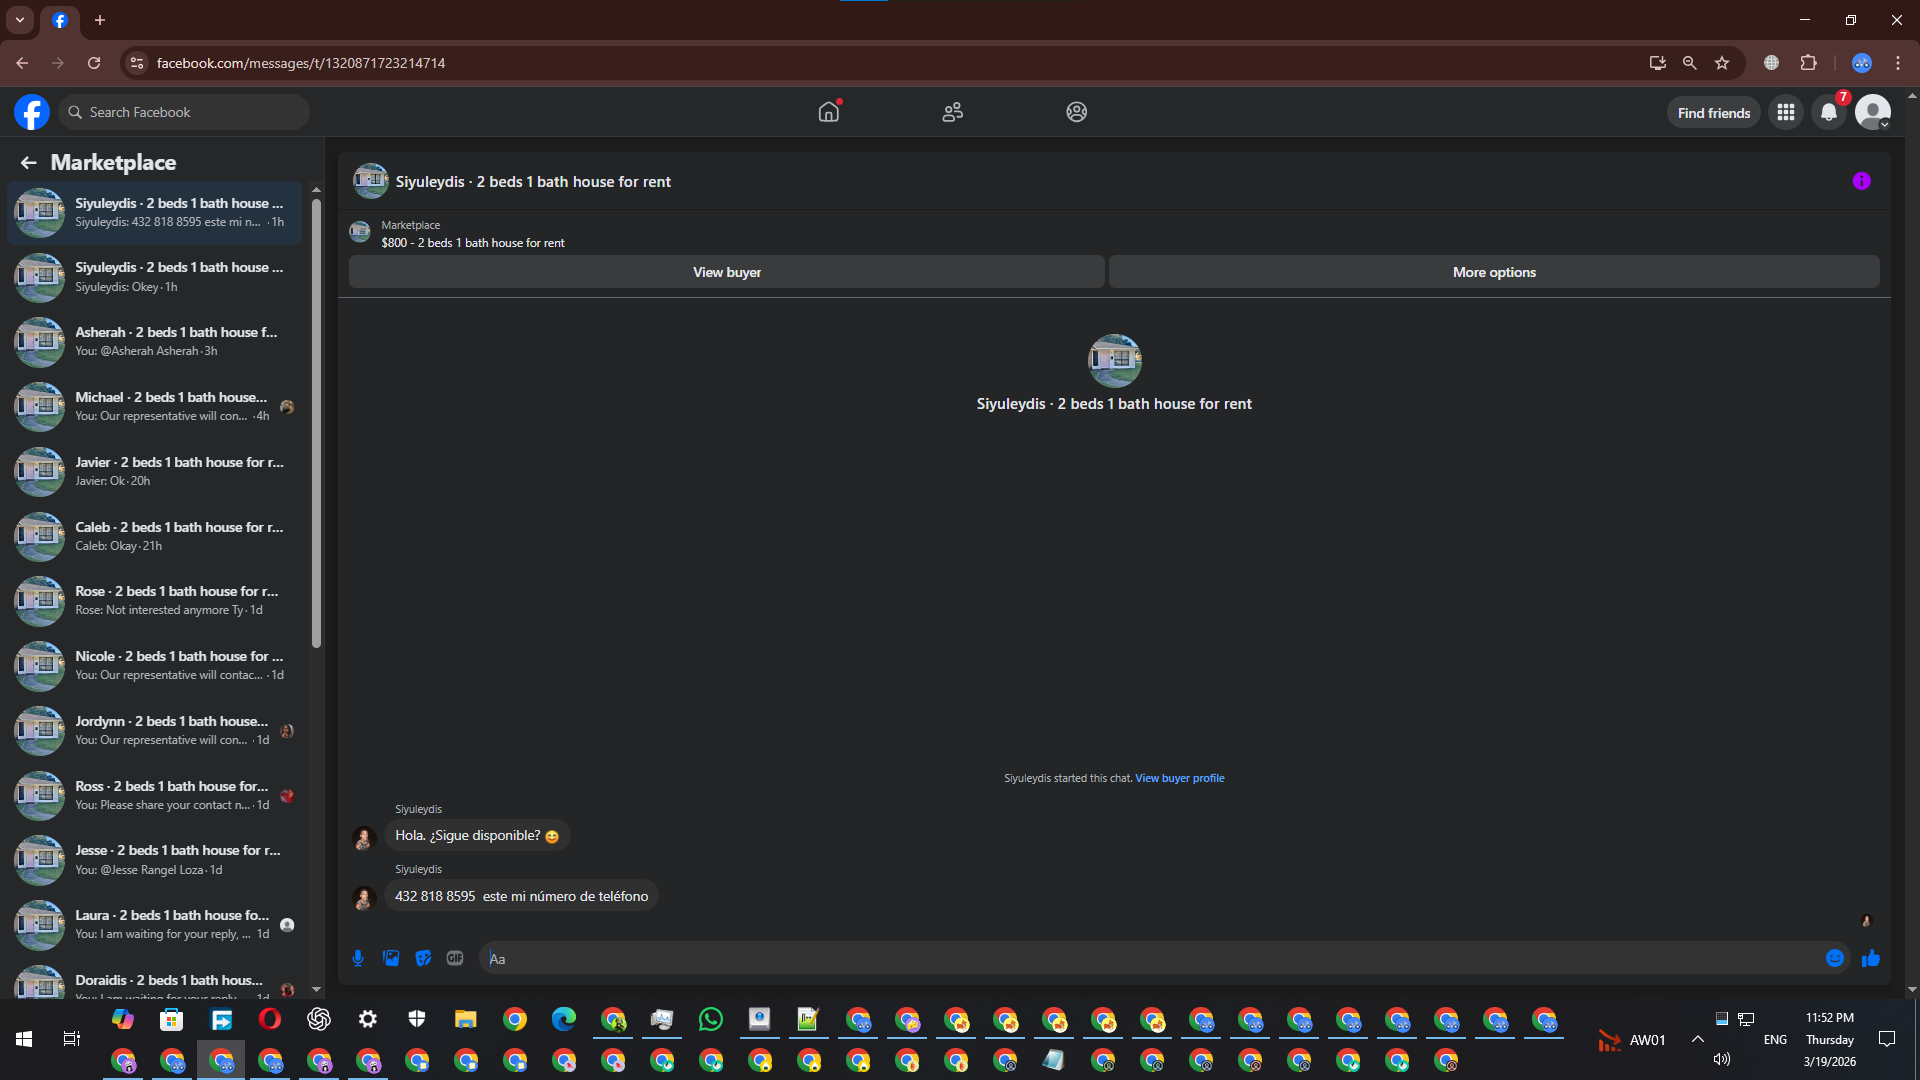Open View buyer profile link

(1179, 778)
